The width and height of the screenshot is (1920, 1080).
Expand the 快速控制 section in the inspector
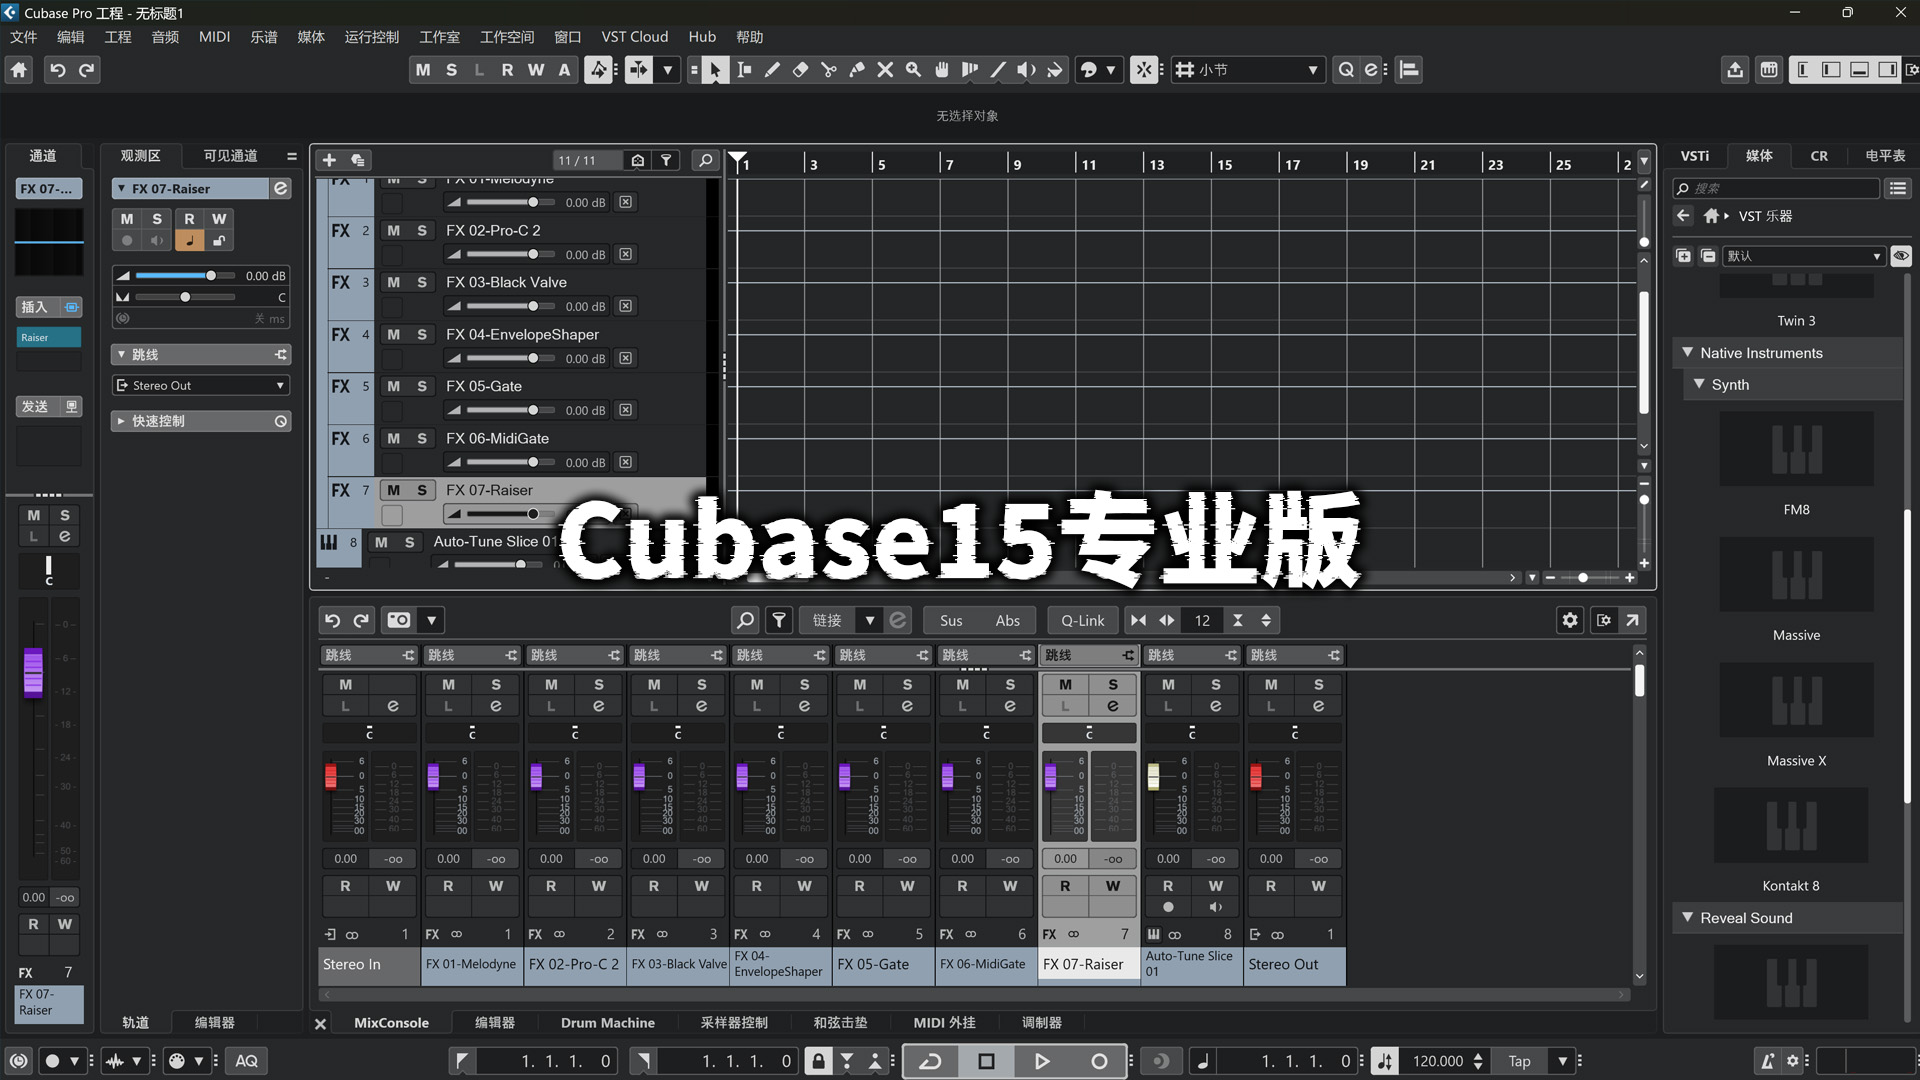pyautogui.click(x=122, y=420)
